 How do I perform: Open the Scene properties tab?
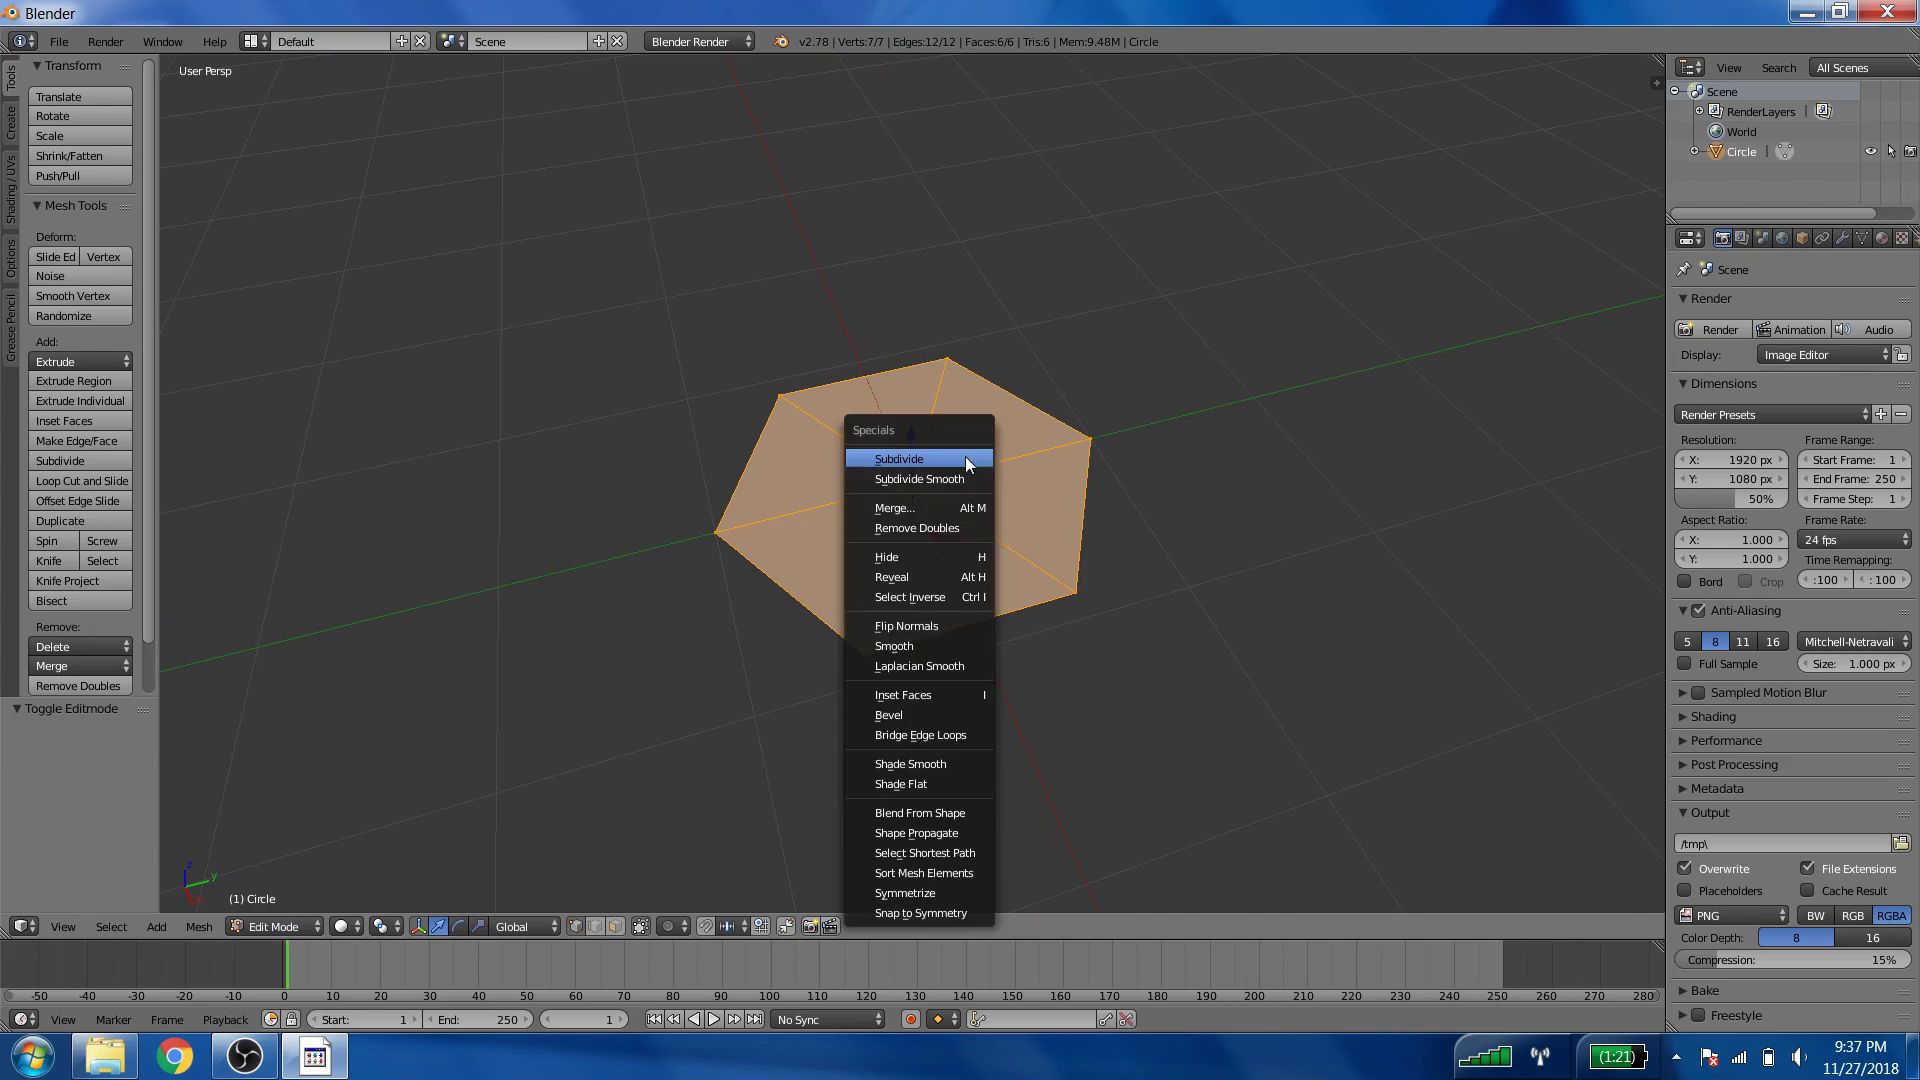(1762, 238)
